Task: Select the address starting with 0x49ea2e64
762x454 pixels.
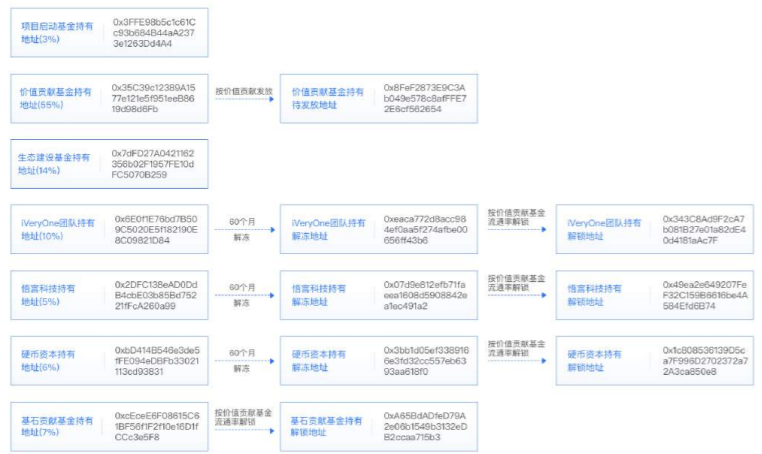Action: coord(705,295)
